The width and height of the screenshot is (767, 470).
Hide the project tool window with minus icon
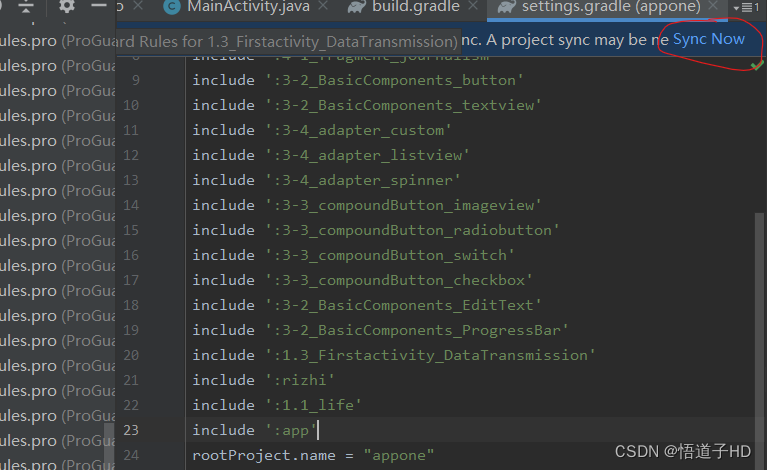(x=99, y=5)
